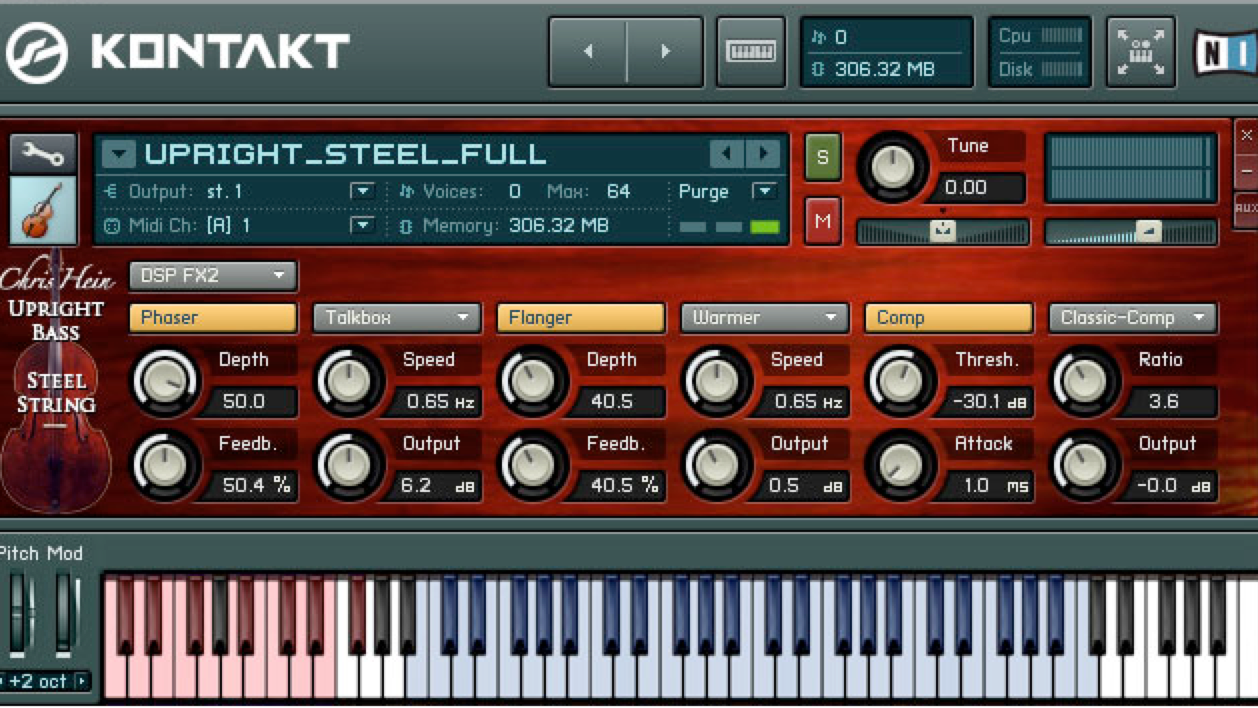1258x708 pixels.
Task: Load next instrument using name bar right arrow
Action: [x=763, y=154]
